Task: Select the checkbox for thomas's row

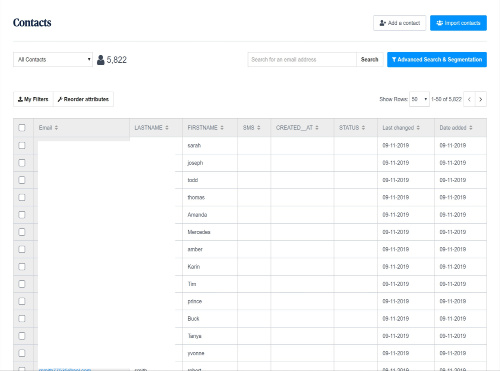Action: pyautogui.click(x=22, y=197)
